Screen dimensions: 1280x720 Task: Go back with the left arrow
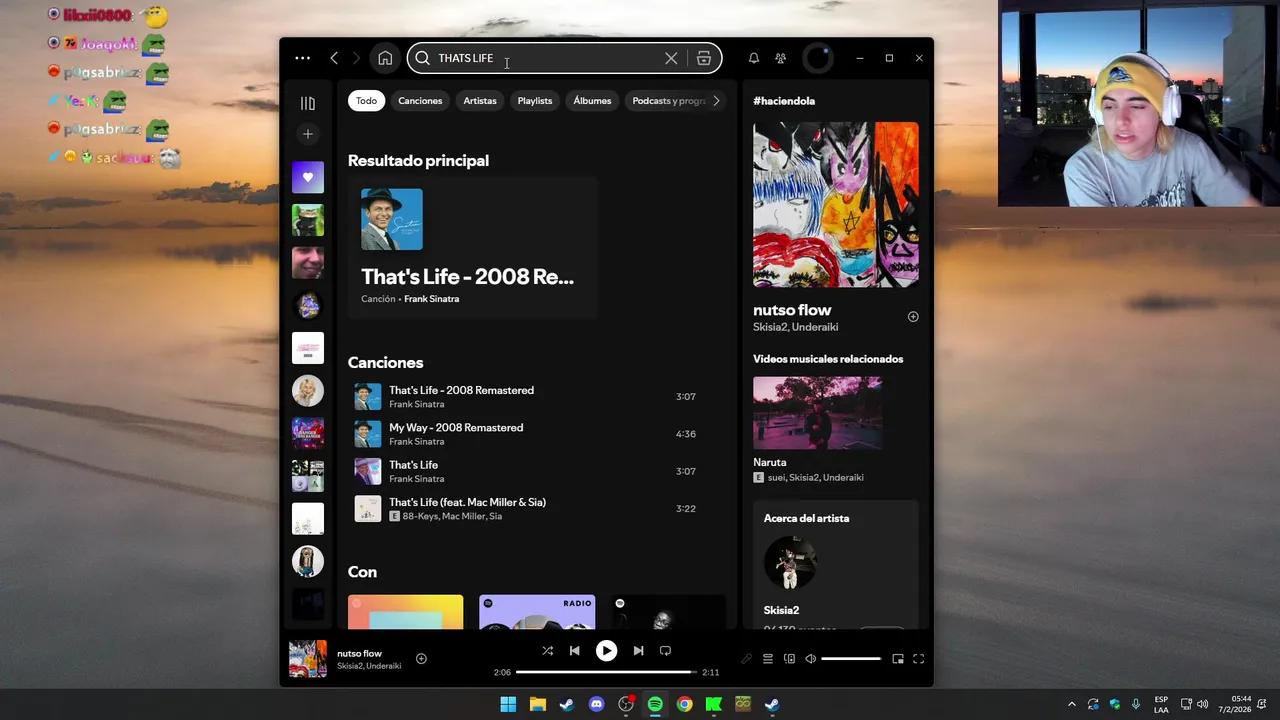pyautogui.click(x=334, y=58)
